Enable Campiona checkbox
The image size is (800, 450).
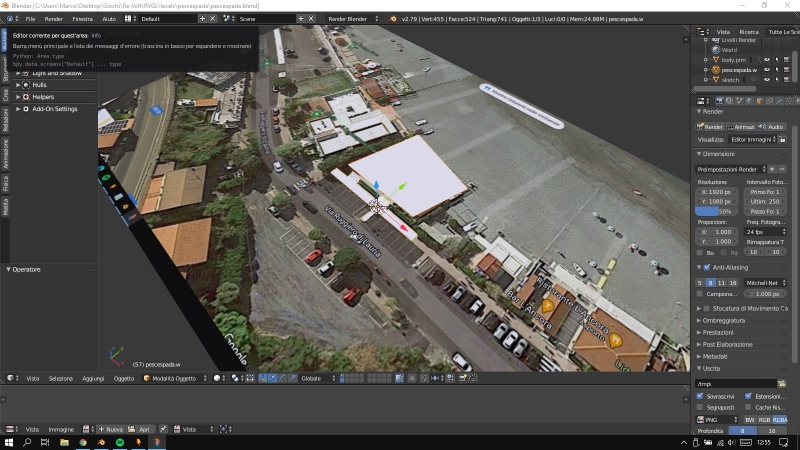pos(699,294)
